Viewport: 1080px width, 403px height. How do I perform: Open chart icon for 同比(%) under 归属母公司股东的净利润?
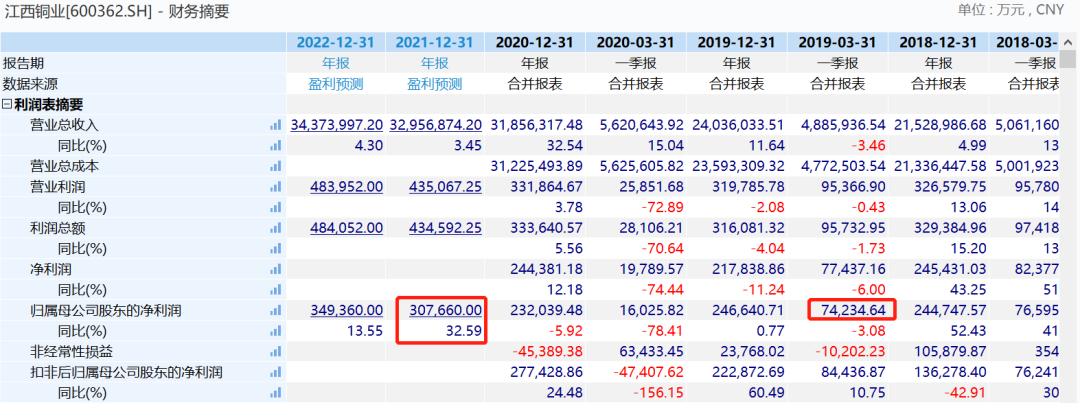(x=276, y=331)
